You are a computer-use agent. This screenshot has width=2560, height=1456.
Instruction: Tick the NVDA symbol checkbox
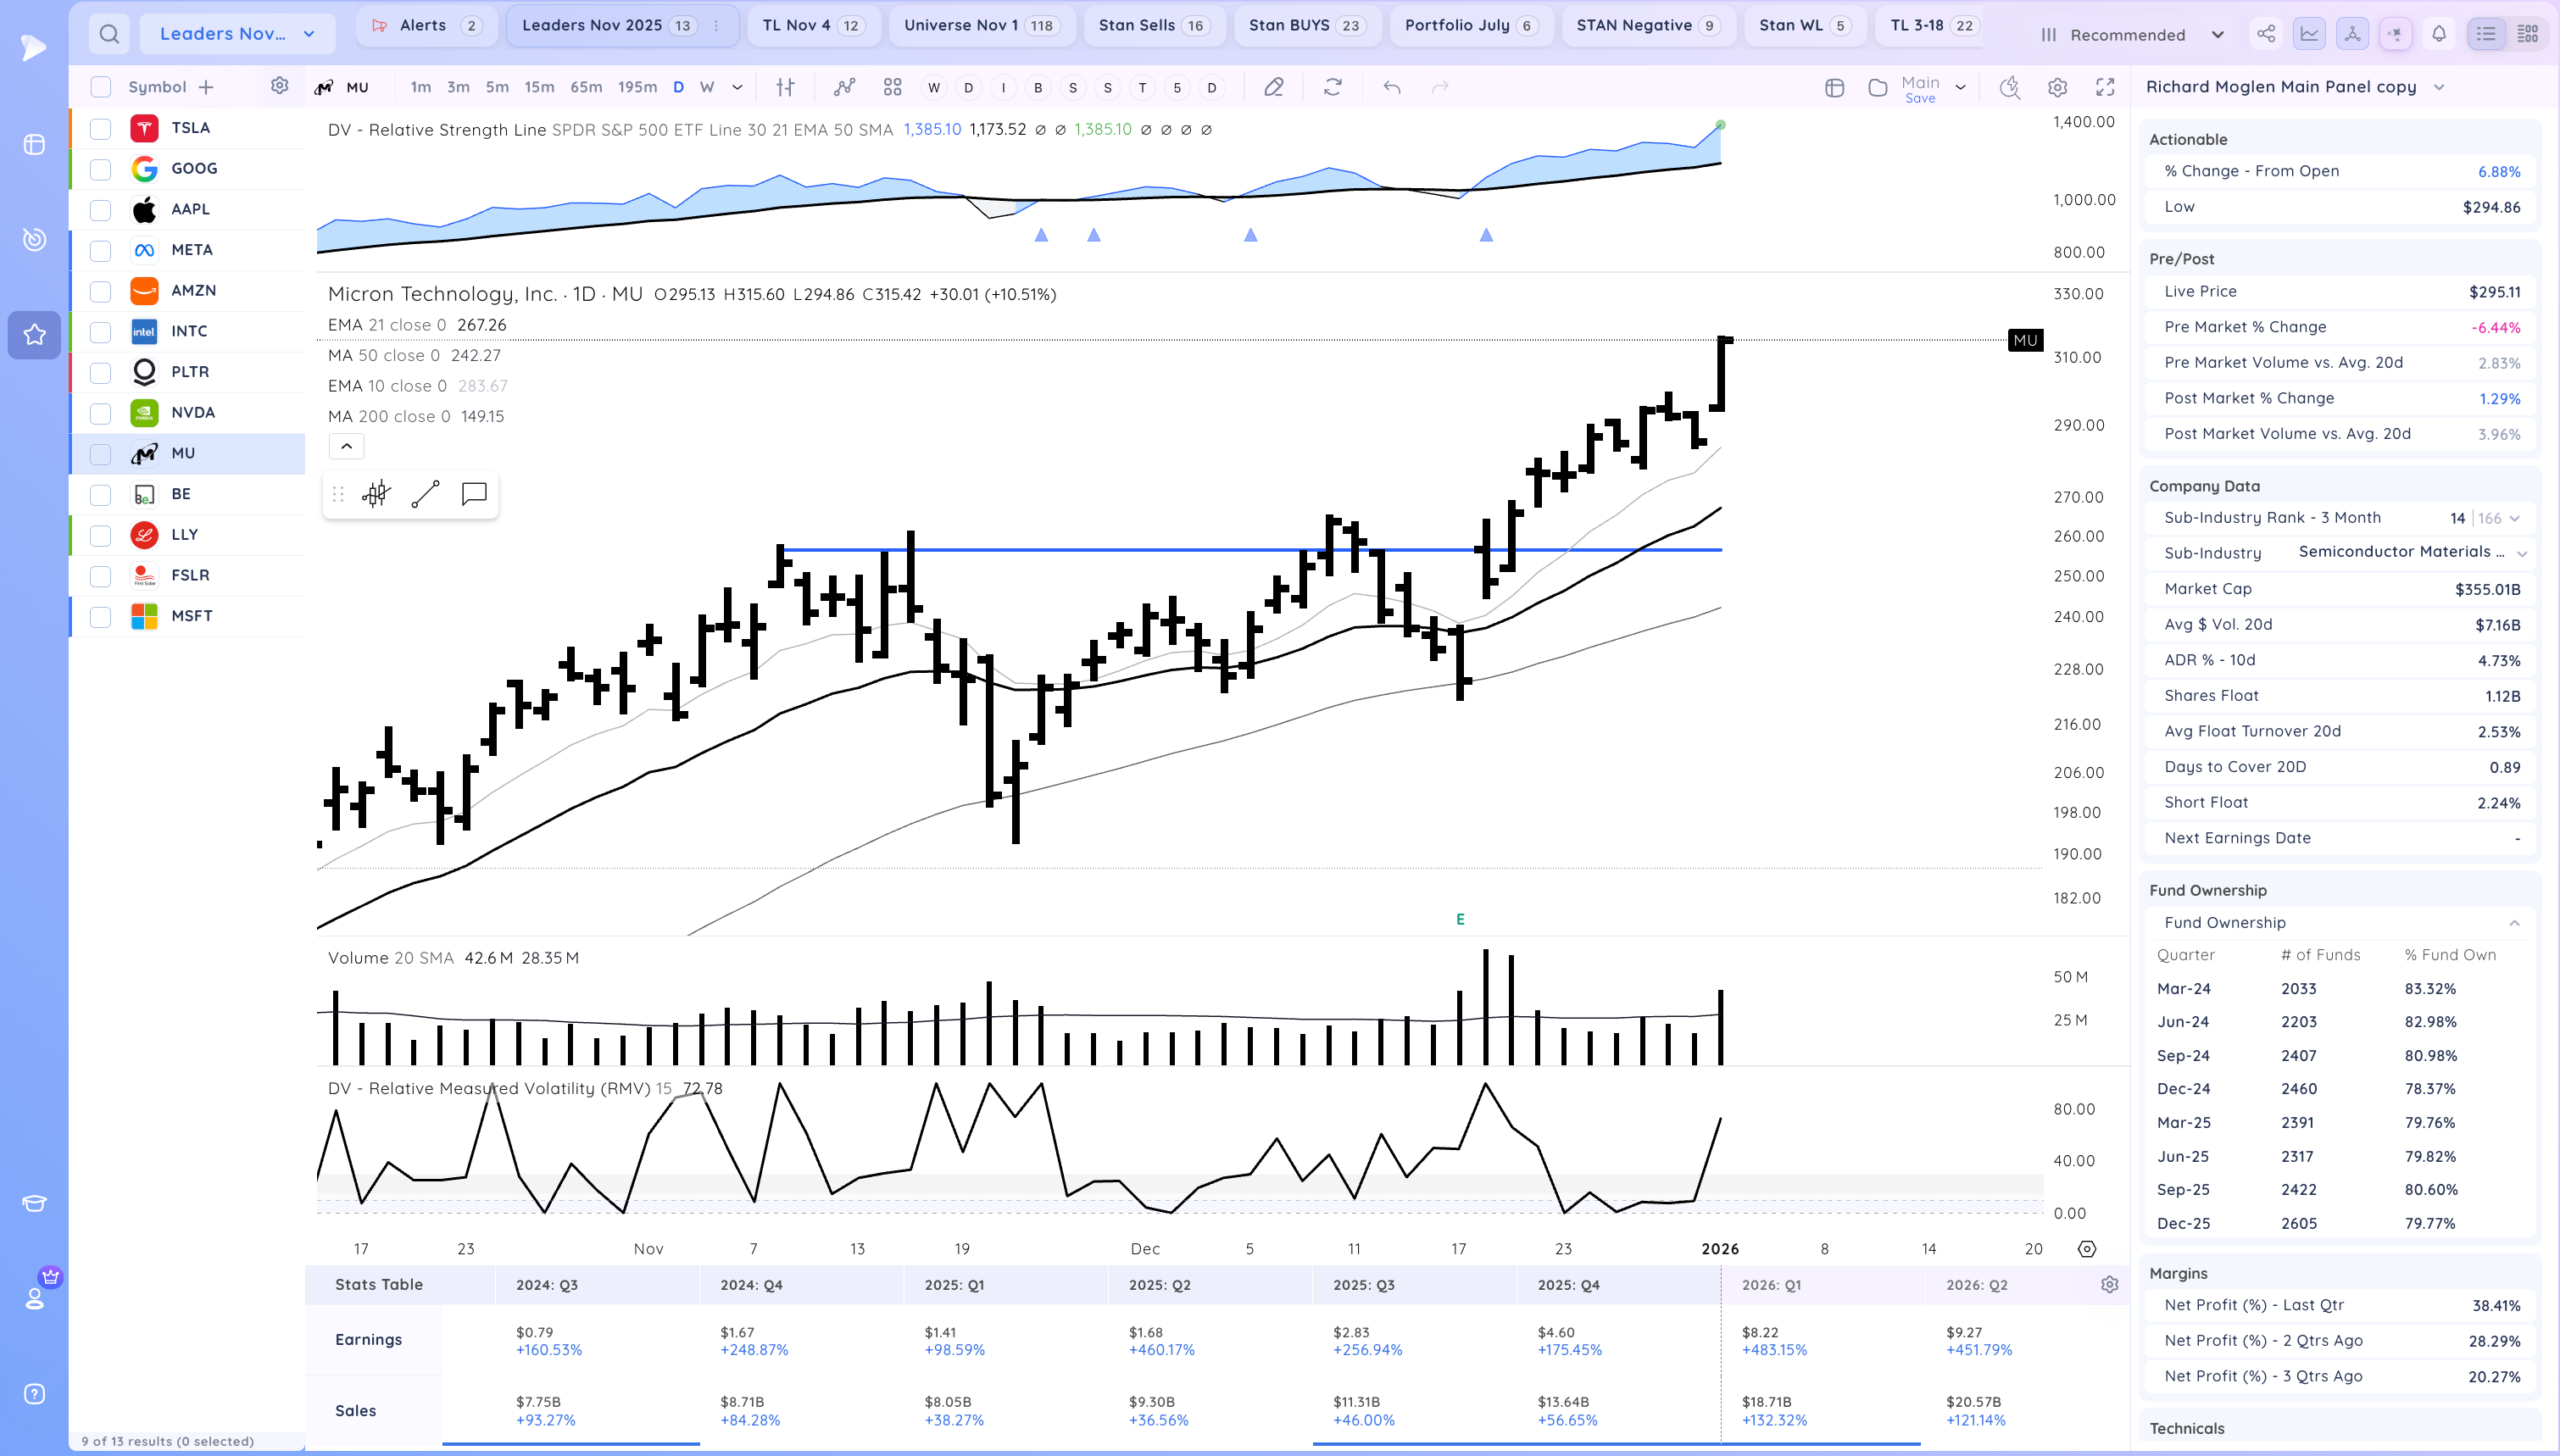[x=101, y=413]
